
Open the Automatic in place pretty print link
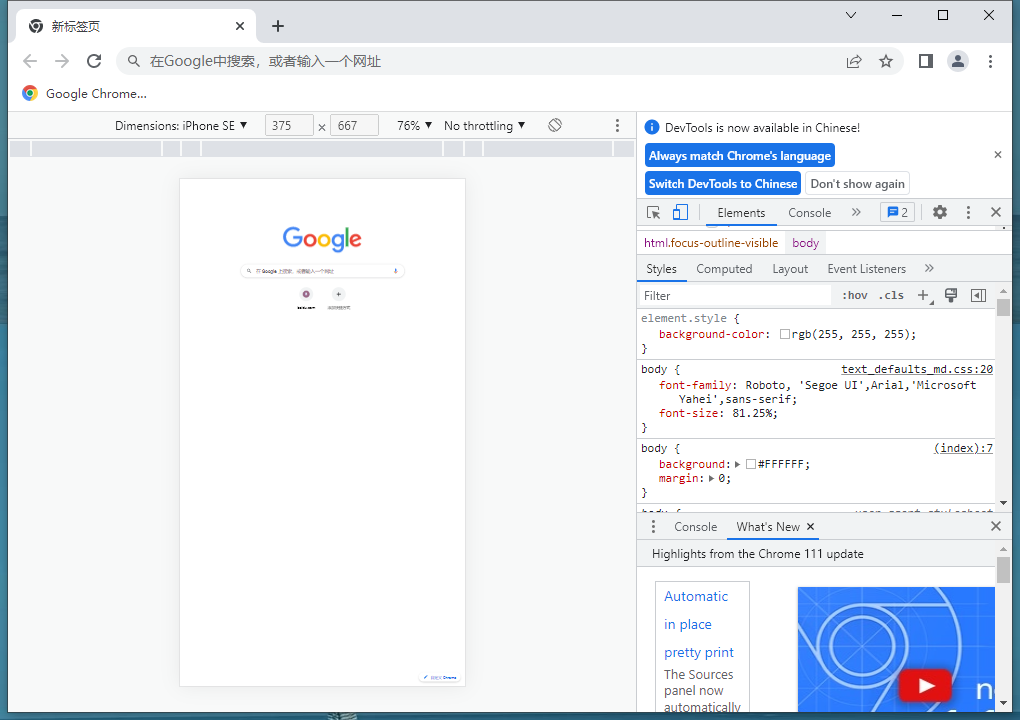pos(699,624)
